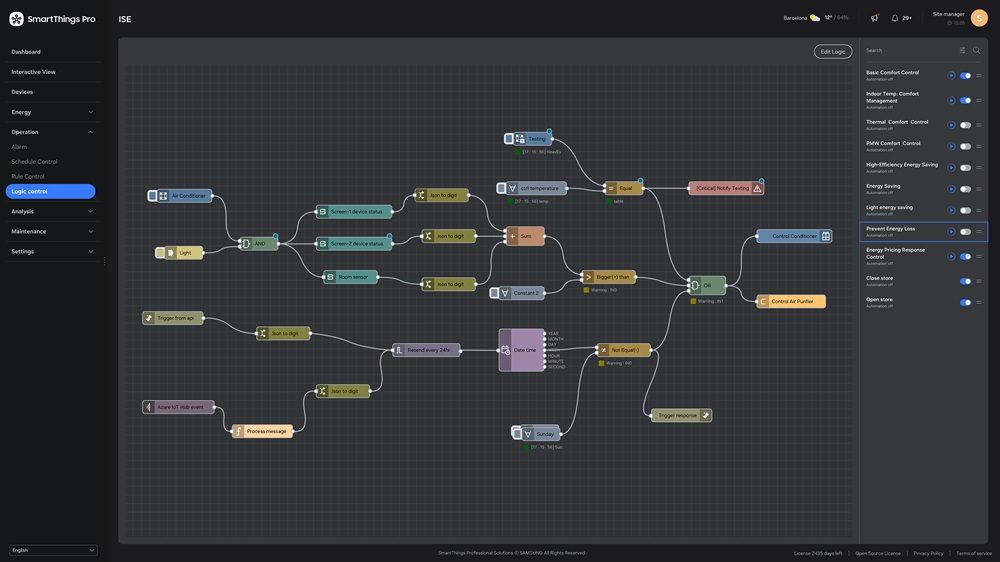The image size is (1000, 562).
Task: Run the Basic Comfort Control automation
Action: click(951, 75)
